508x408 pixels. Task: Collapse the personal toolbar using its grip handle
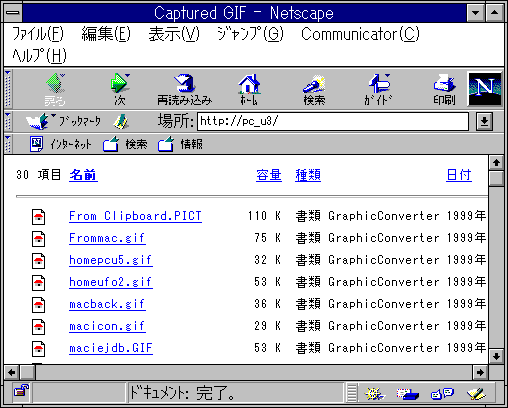(x=8, y=144)
